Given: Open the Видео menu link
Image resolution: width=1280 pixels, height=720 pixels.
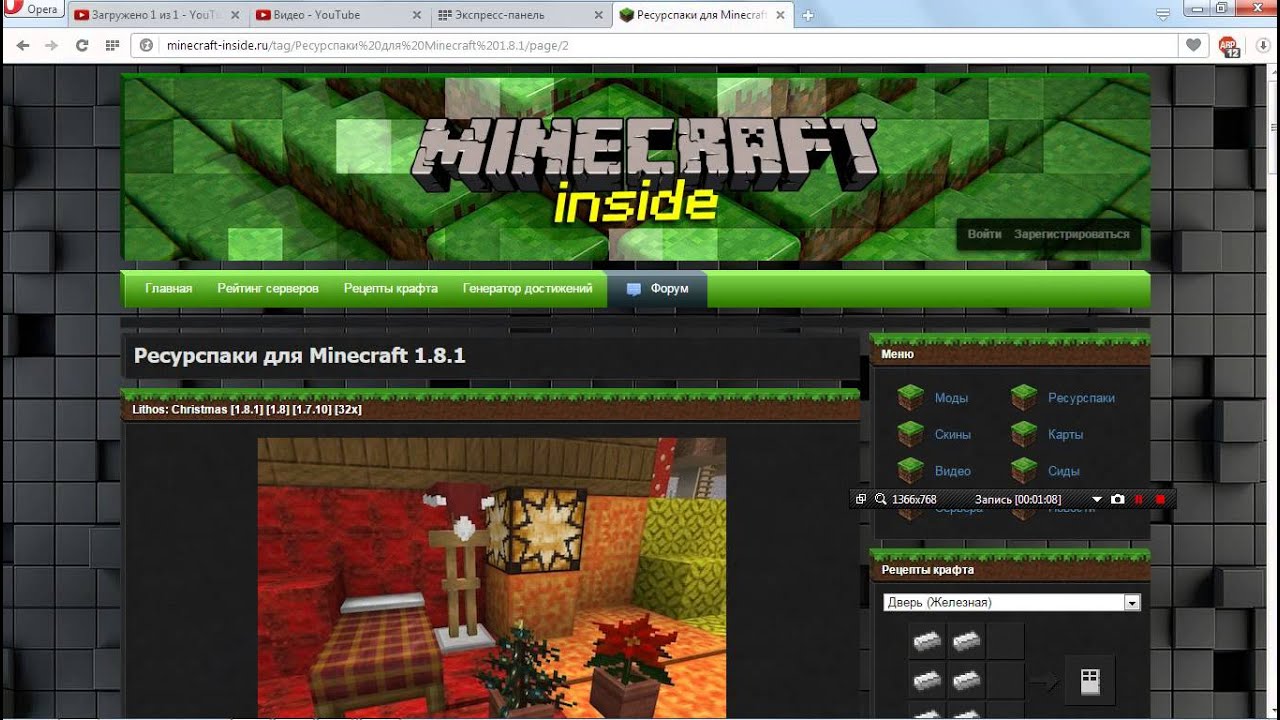Looking at the screenshot, I should coord(953,470).
